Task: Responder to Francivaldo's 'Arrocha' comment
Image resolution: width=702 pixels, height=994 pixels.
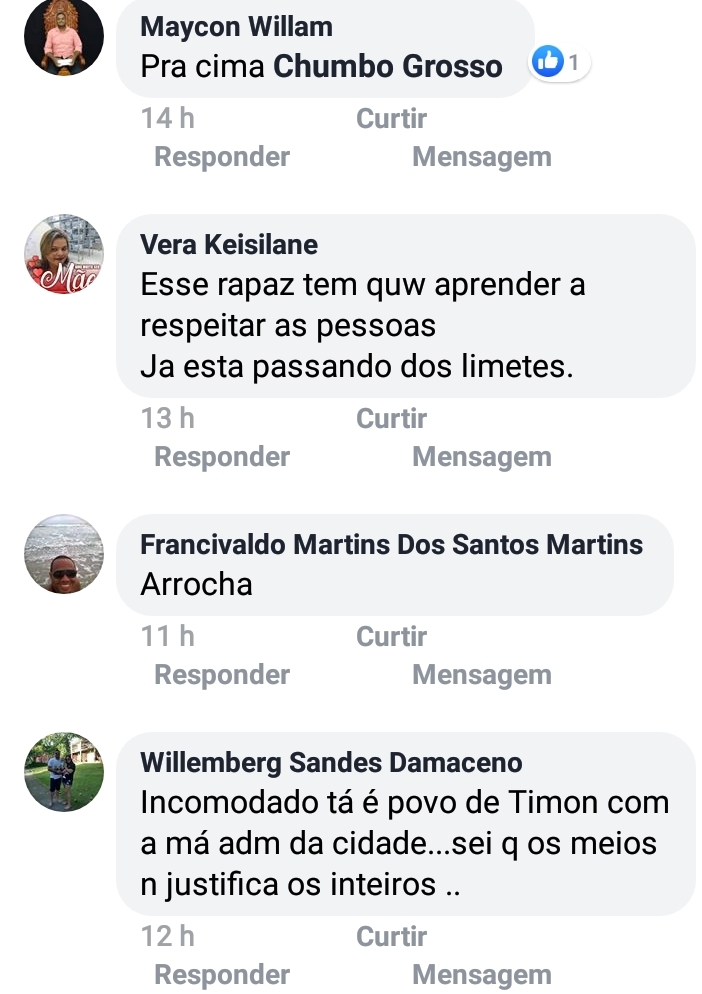Action: point(222,675)
